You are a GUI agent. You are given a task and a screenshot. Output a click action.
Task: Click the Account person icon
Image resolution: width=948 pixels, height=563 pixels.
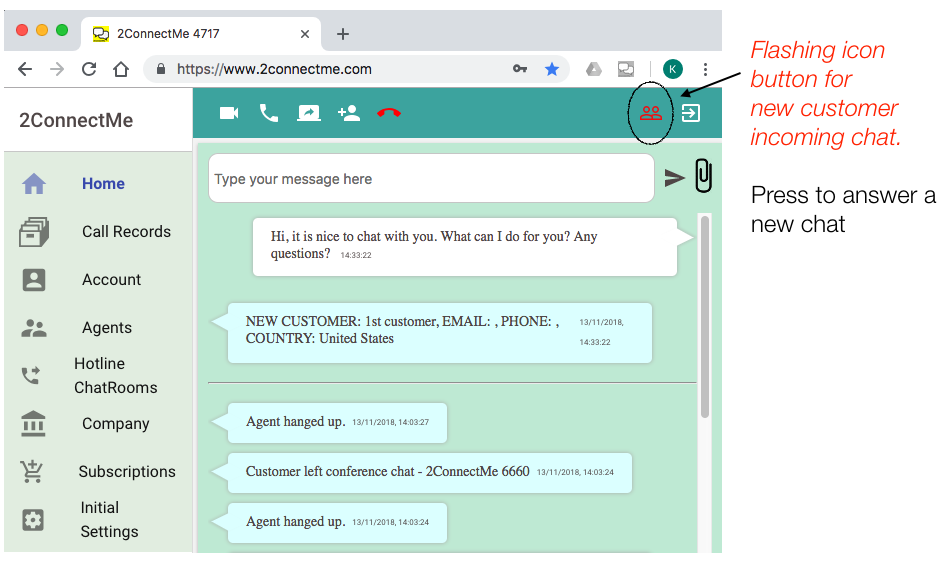34,280
